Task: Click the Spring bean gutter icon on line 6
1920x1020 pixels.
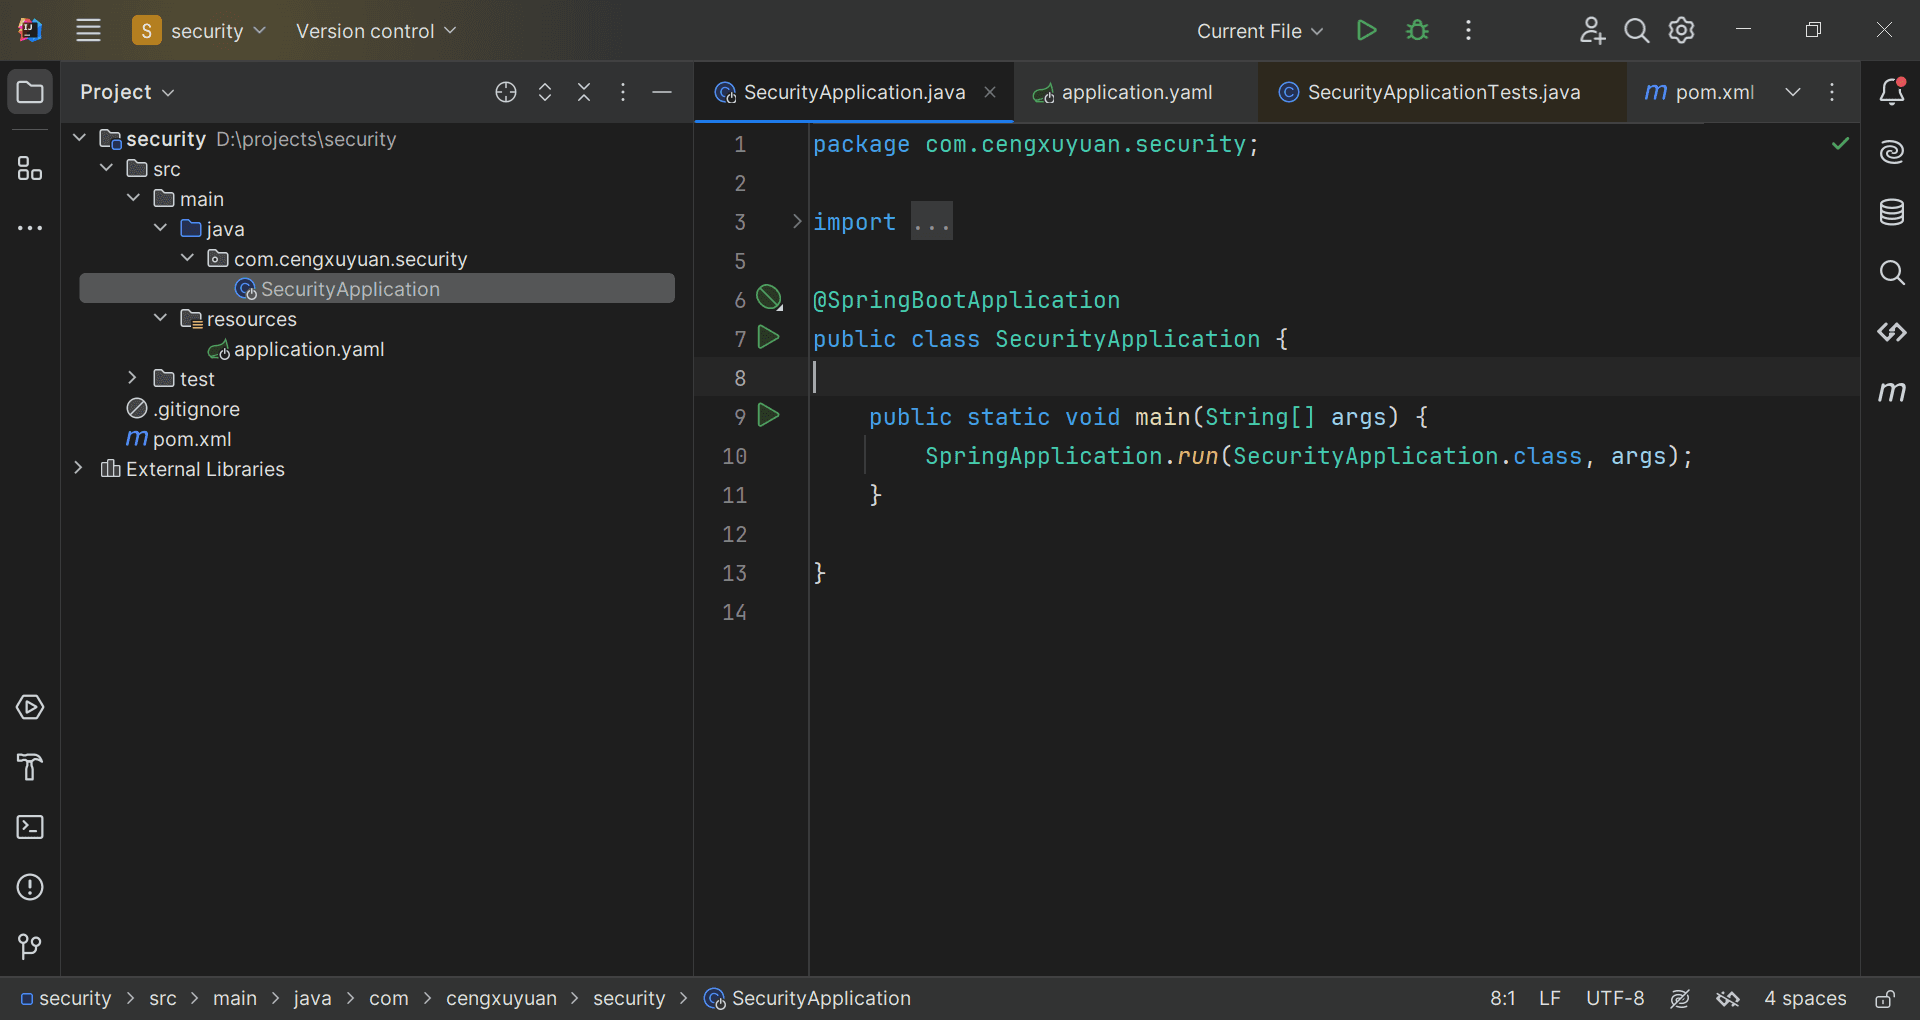Action: 769,298
